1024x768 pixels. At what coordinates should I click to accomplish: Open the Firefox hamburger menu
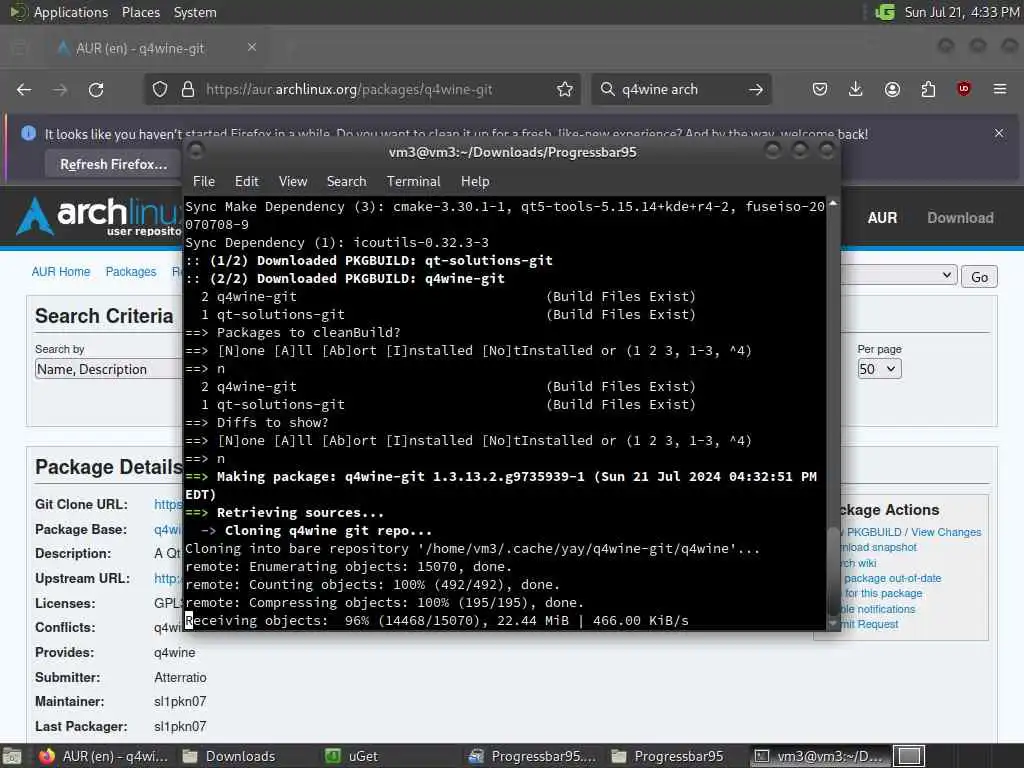pos(1000,89)
